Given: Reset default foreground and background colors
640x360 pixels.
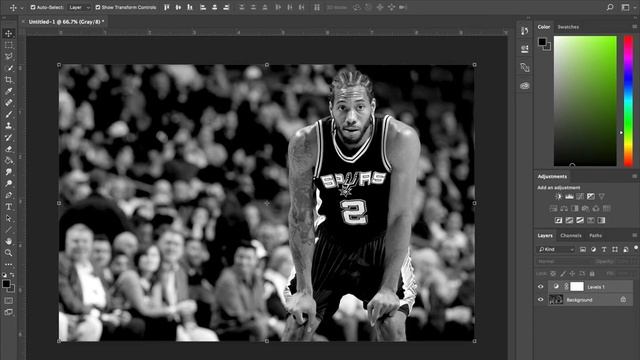Looking at the screenshot, I should tap(4, 275).
